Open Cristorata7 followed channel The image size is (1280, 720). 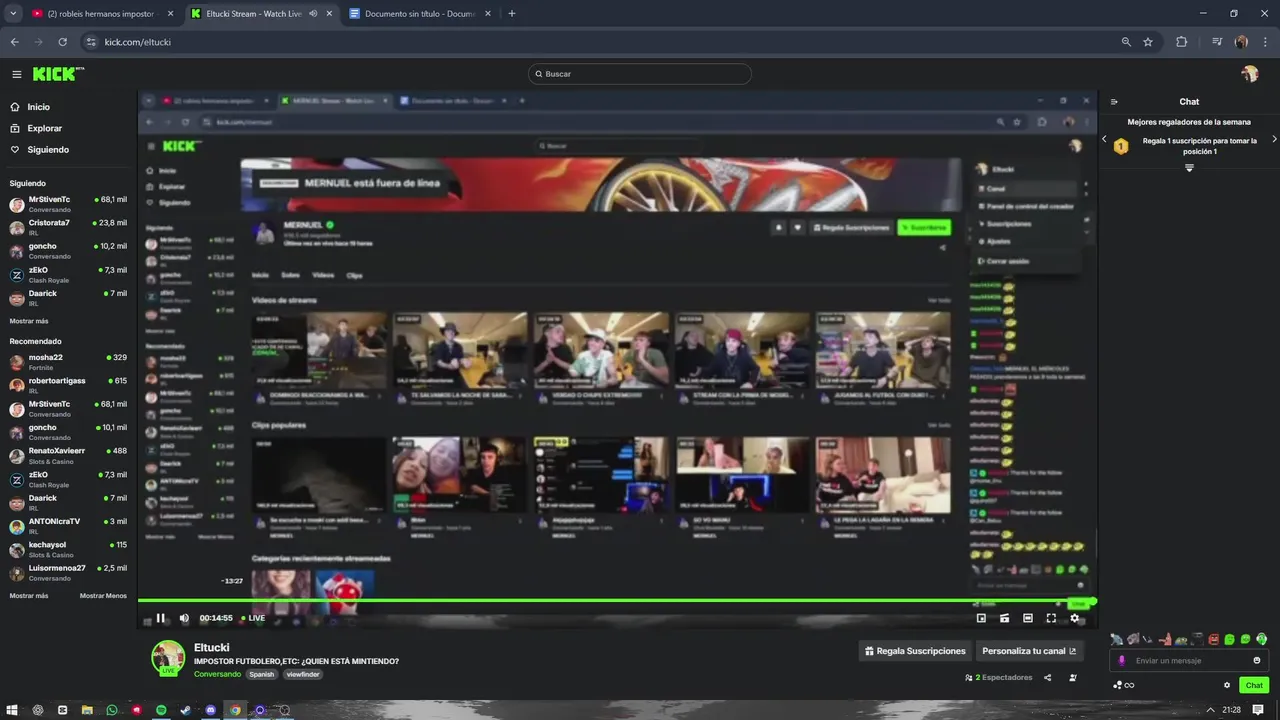[68, 228]
